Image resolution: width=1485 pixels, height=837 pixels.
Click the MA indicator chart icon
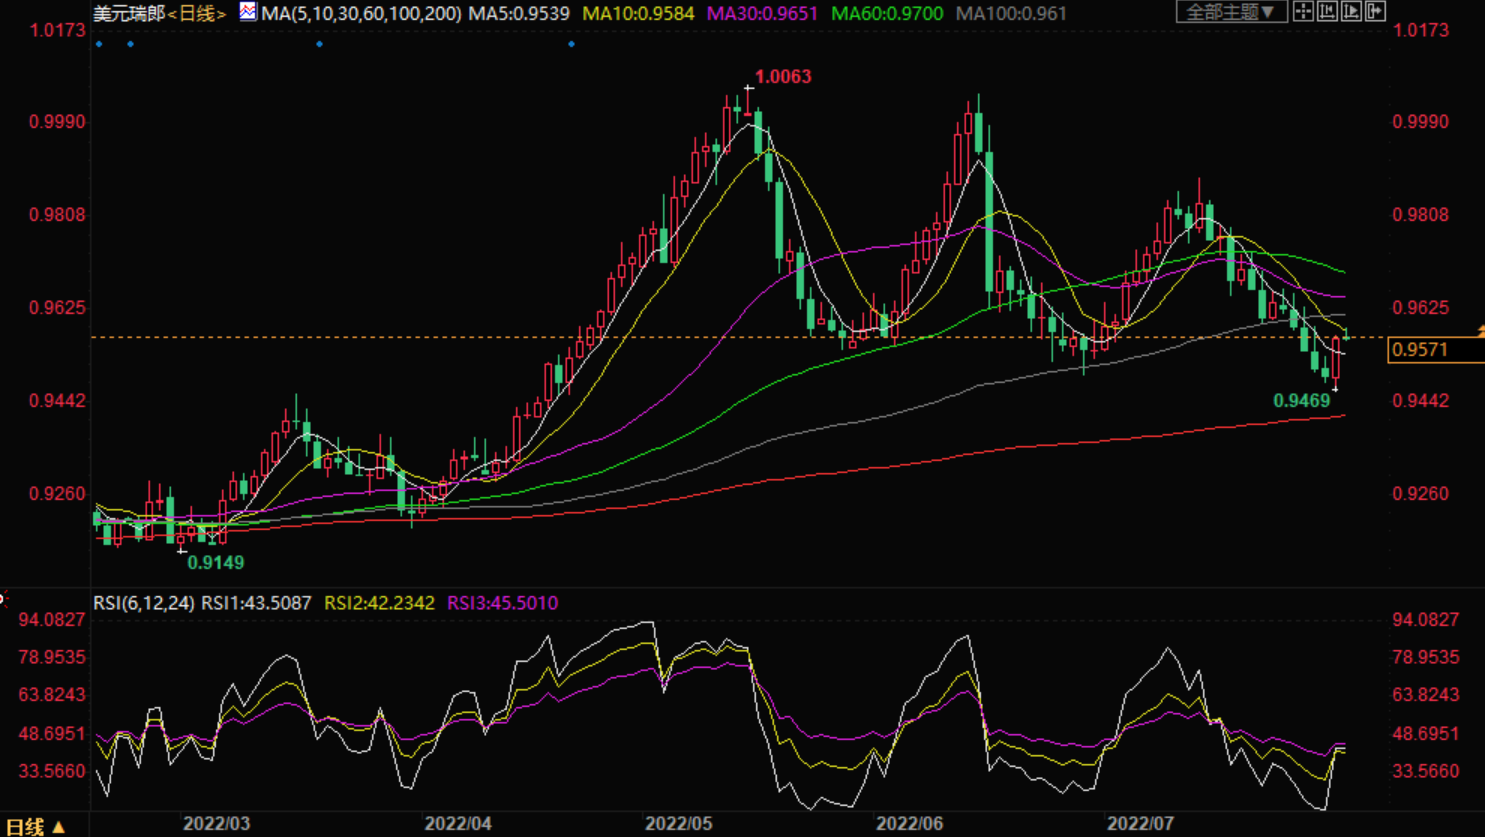pos(247,12)
